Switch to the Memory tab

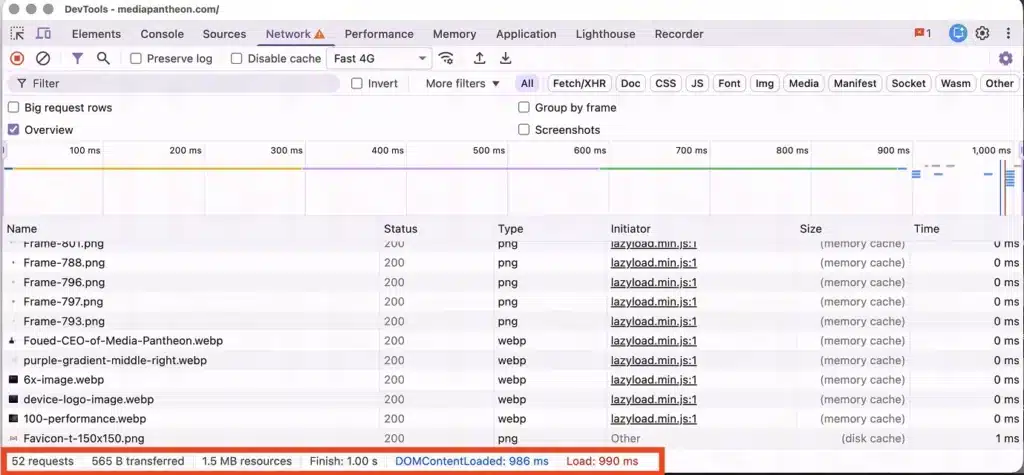(455, 34)
